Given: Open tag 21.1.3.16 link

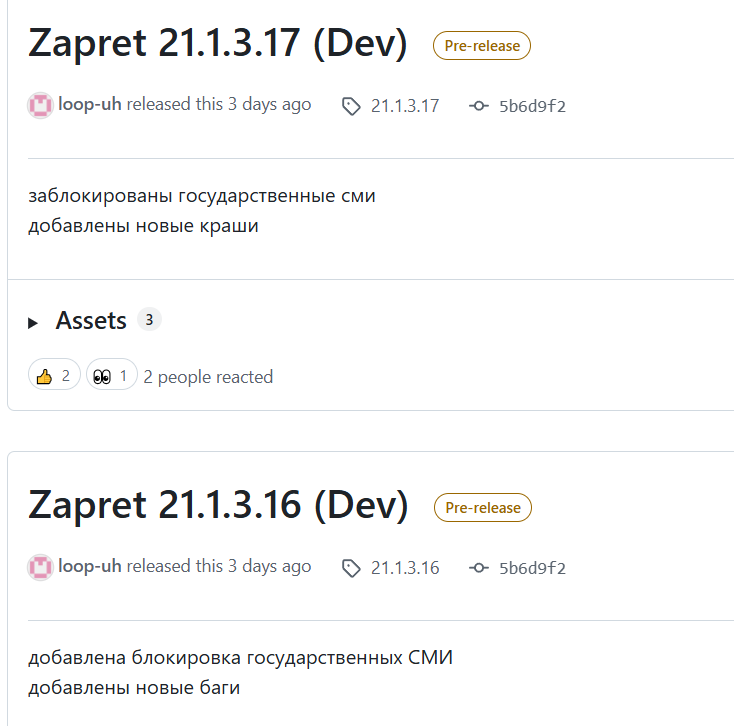Looking at the screenshot, I should coord(405,568).
